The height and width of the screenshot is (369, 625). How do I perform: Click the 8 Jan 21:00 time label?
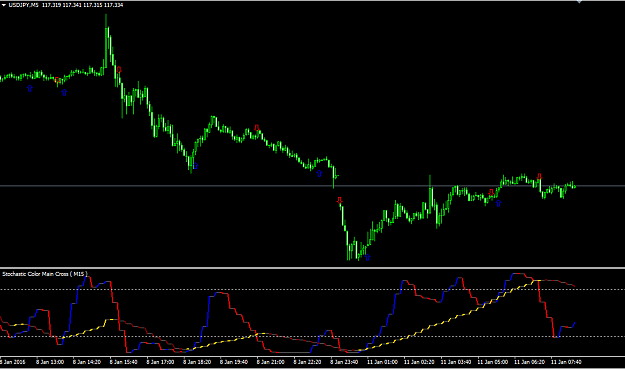click(x=271, y=362)
